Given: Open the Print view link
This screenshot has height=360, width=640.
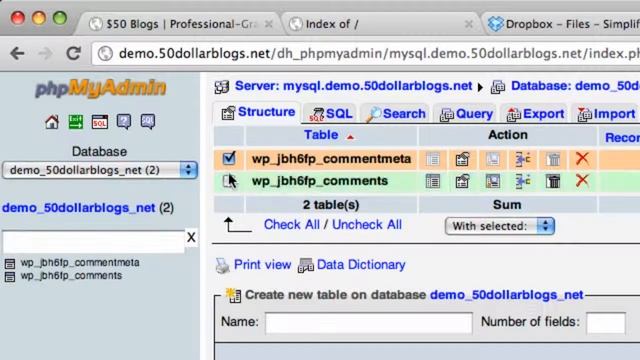Looking at the screenshot, I should pyautogui.click(x=262, y=264).
